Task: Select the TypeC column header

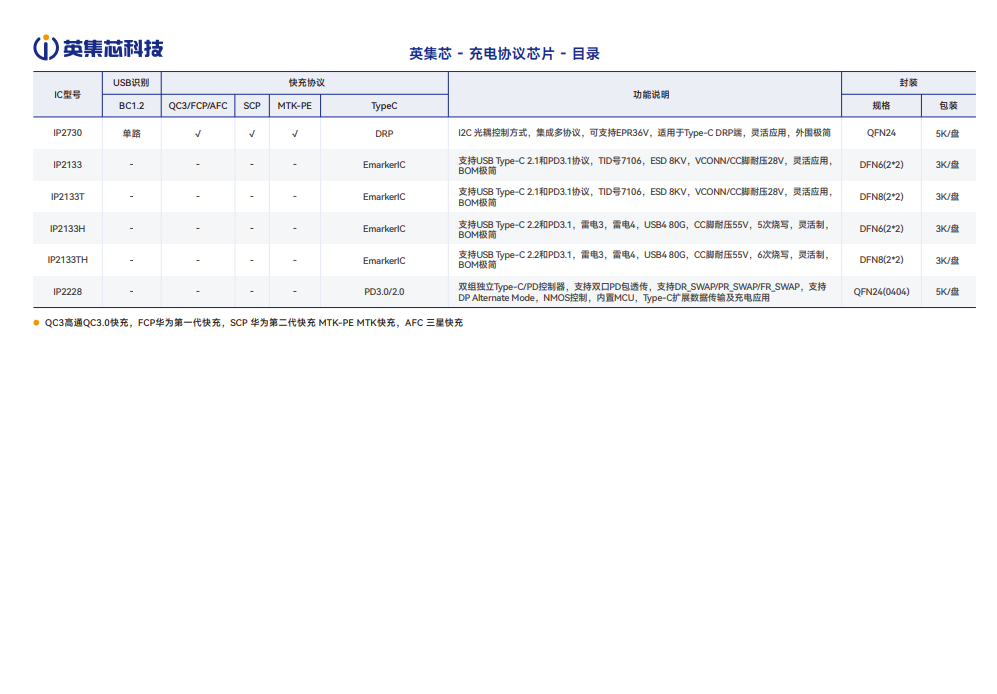Action: pyautogui.click(x=384, y=106)
